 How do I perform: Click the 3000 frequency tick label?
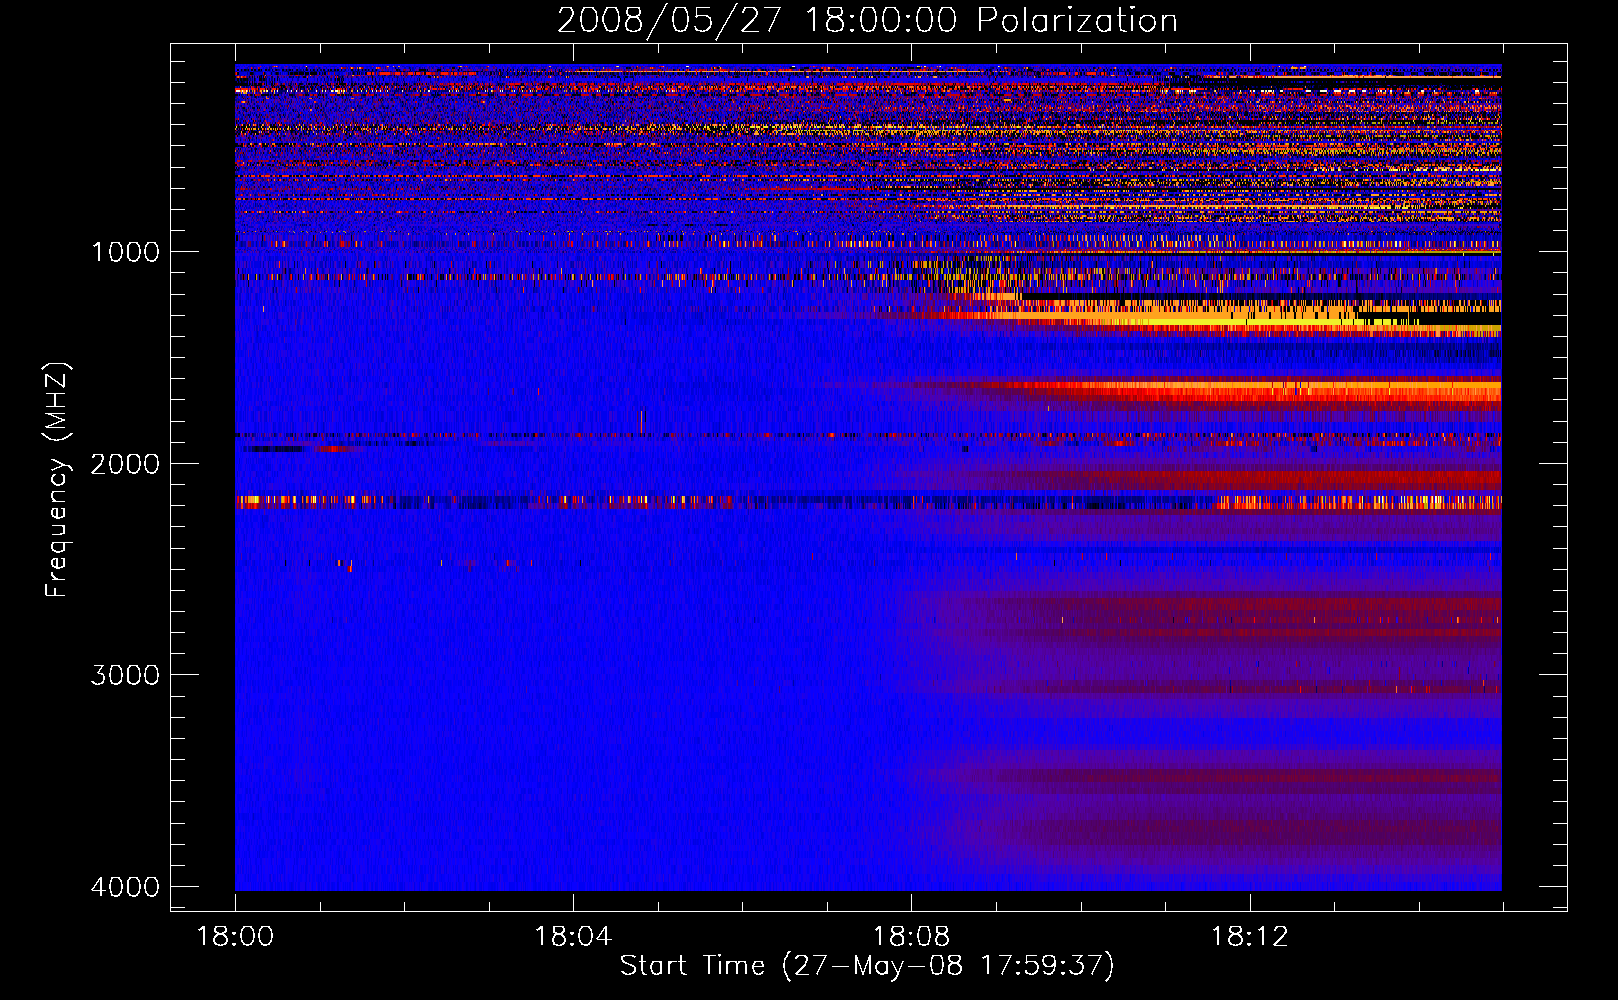pos(125,675)
